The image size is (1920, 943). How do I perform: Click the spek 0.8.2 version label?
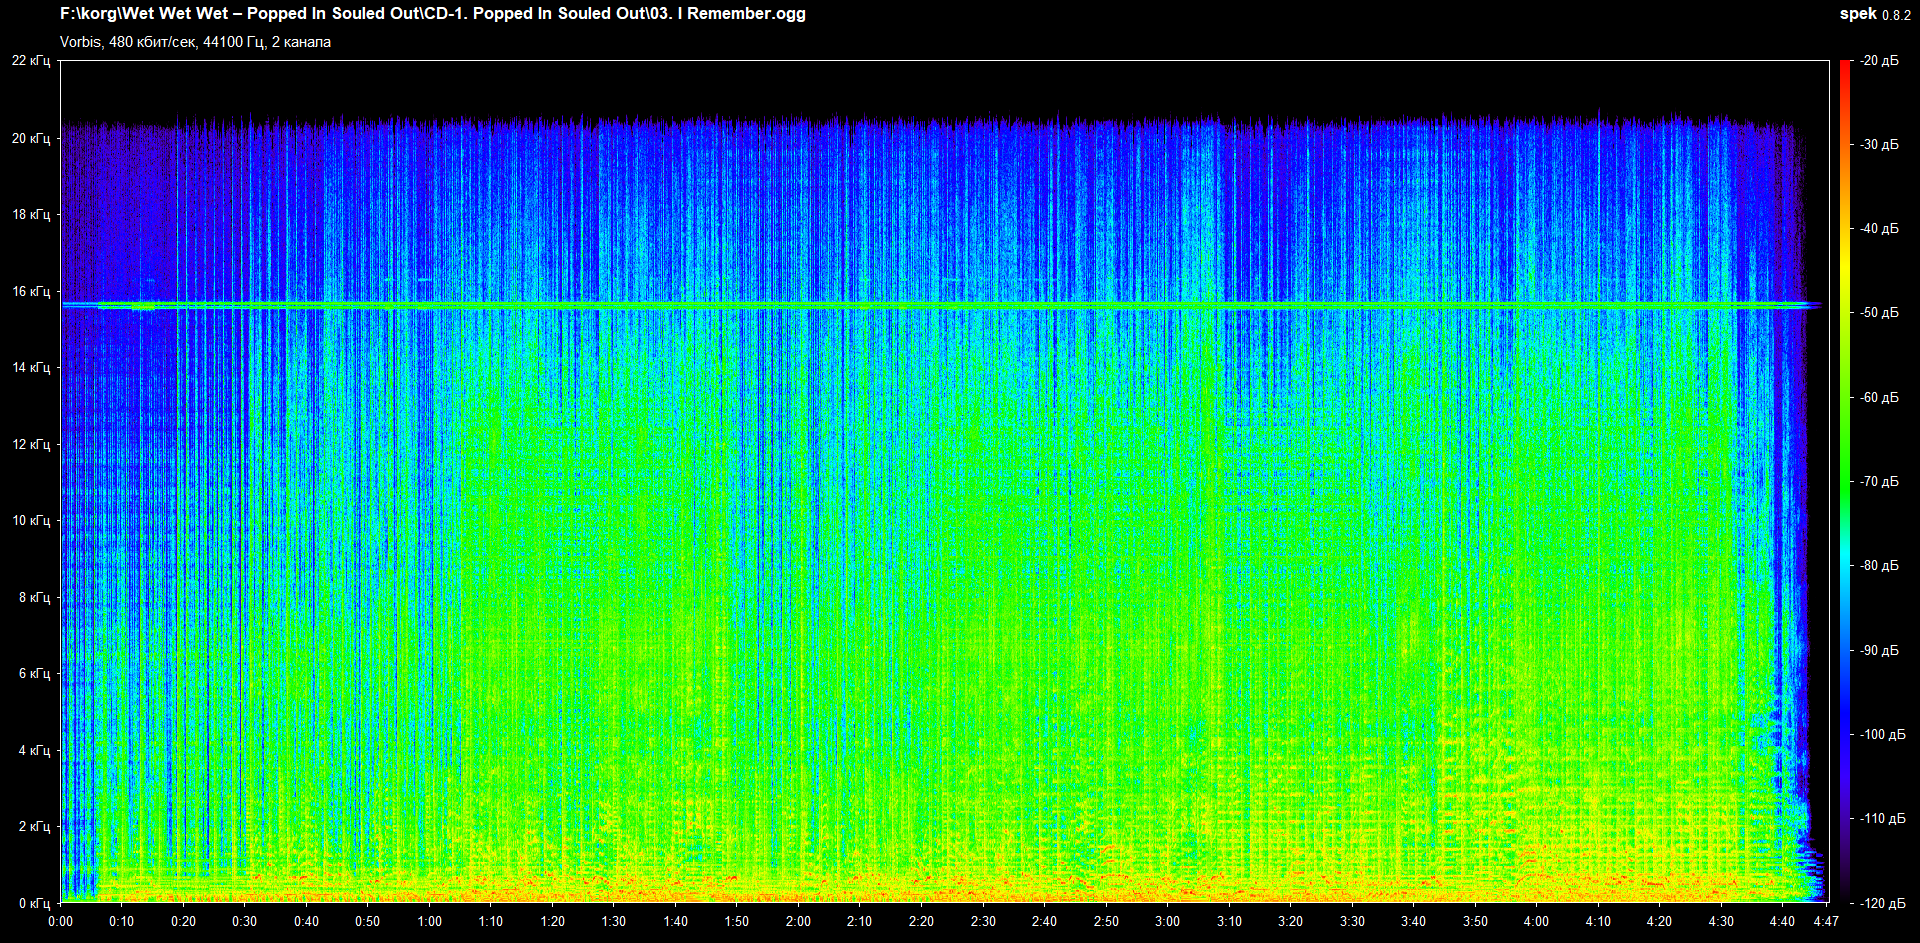click(x=1874, y=14)
